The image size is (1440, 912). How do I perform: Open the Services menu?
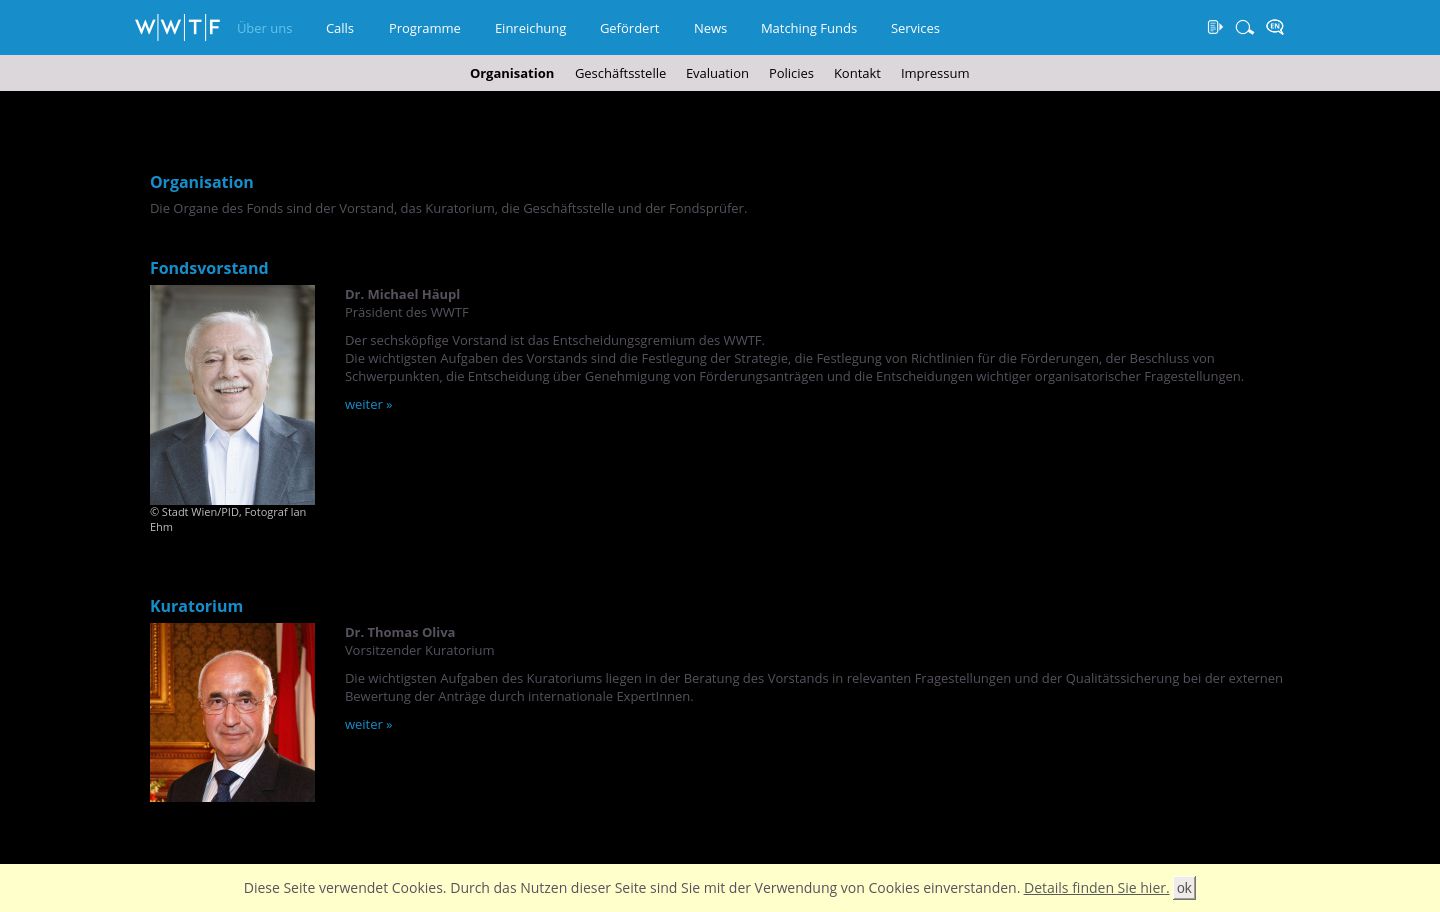coord(915,28)
